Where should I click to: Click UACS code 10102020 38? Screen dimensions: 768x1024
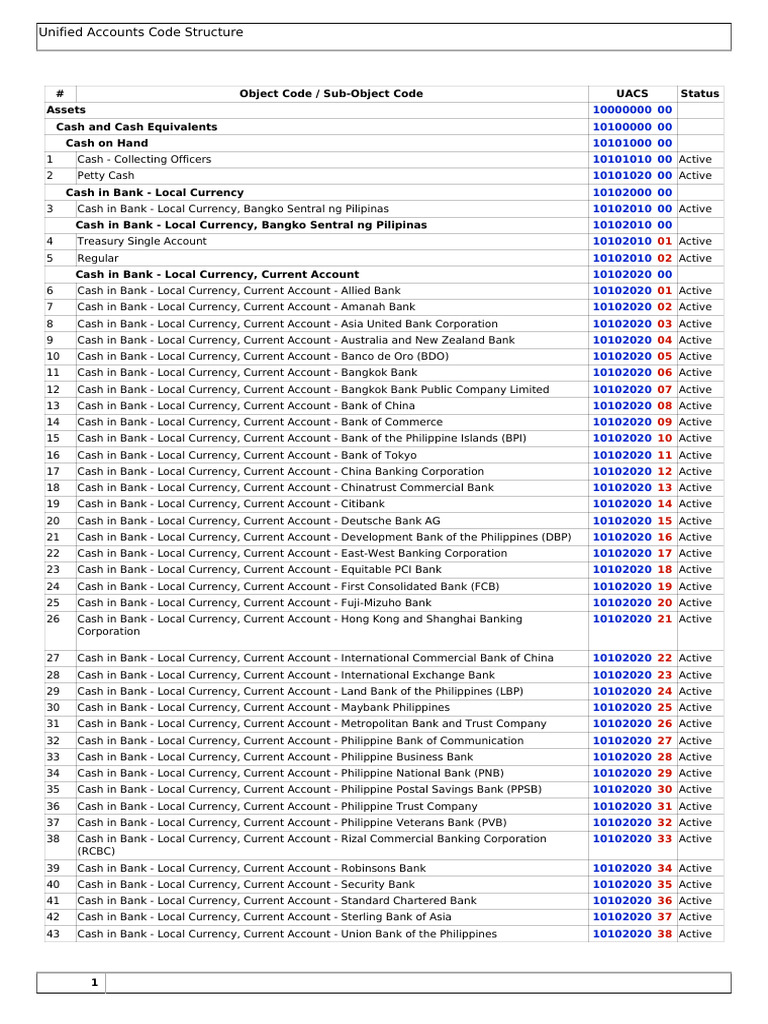click(x=632, y=934)
